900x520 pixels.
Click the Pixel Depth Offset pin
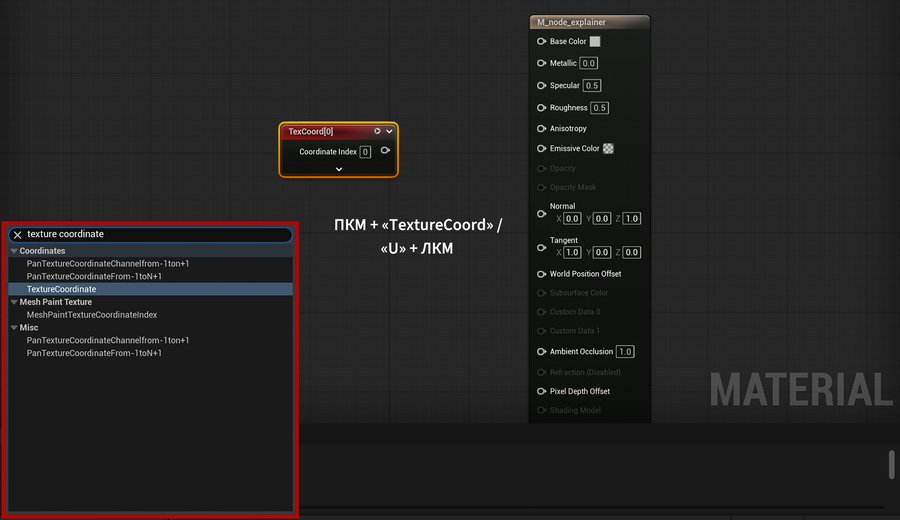pyautogui.click(x=541, y=391)
